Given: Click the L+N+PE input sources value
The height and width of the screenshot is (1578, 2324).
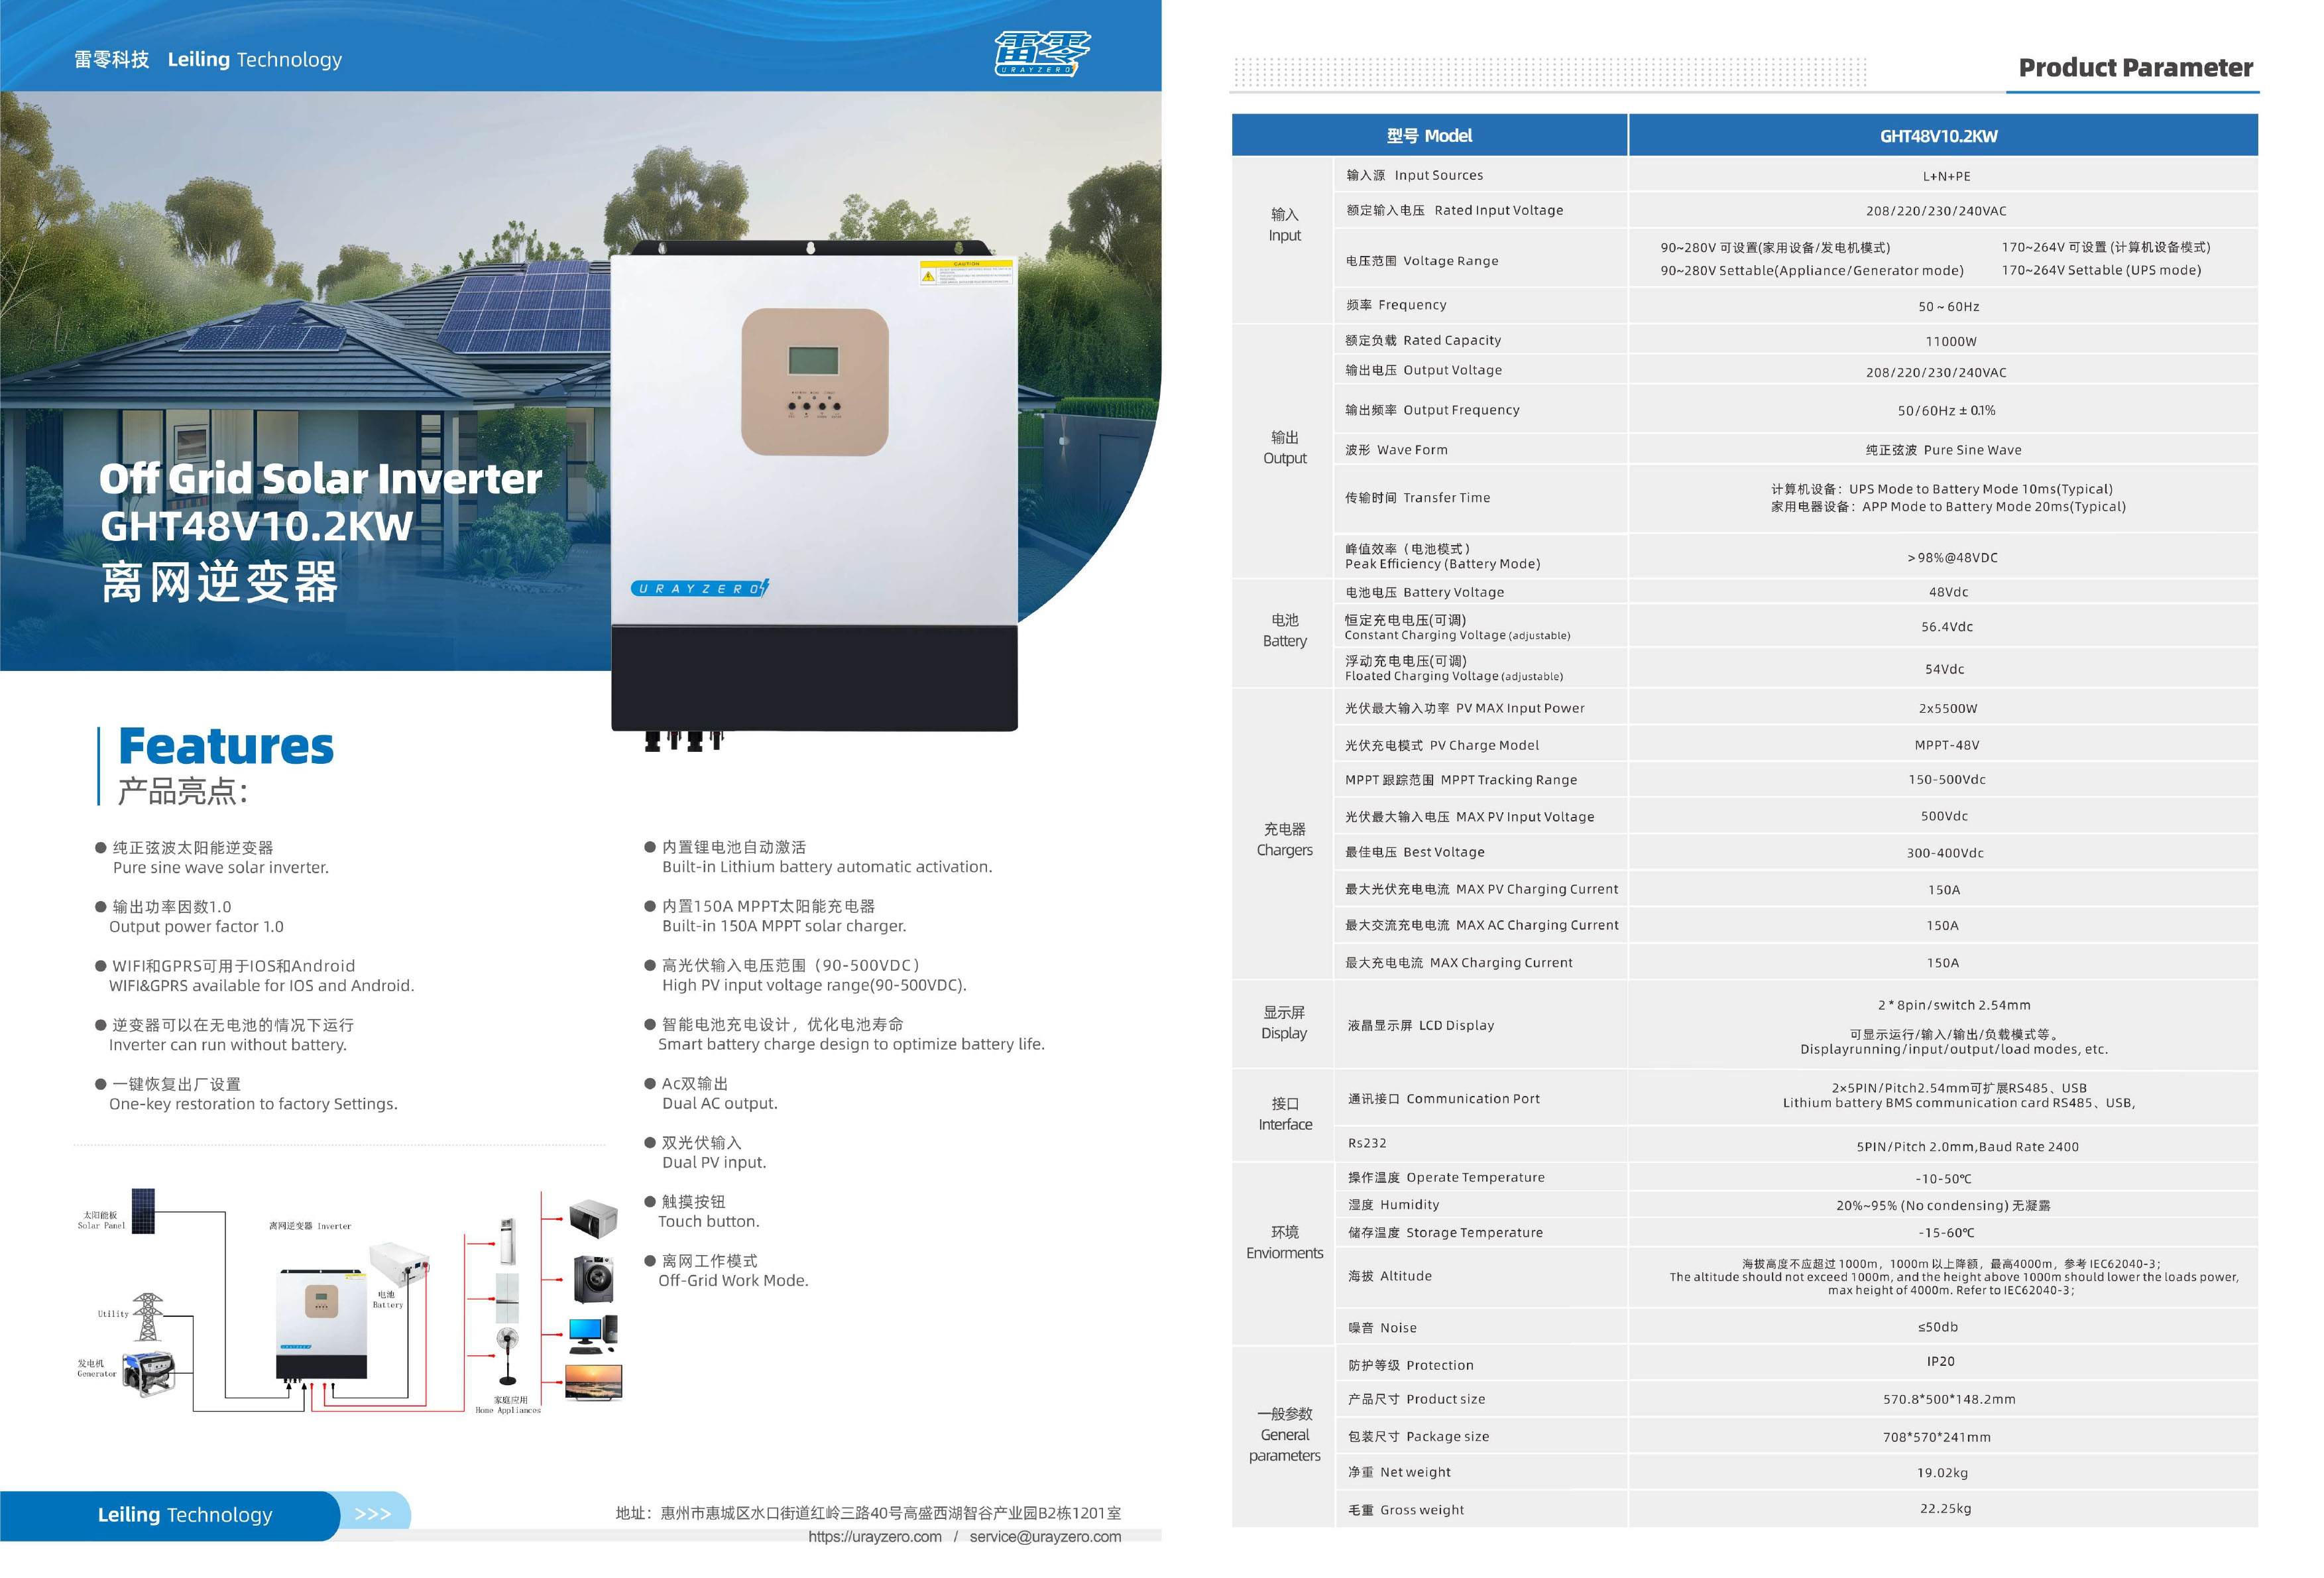Looking at the screenshot, I should [x=1946, y=177].
